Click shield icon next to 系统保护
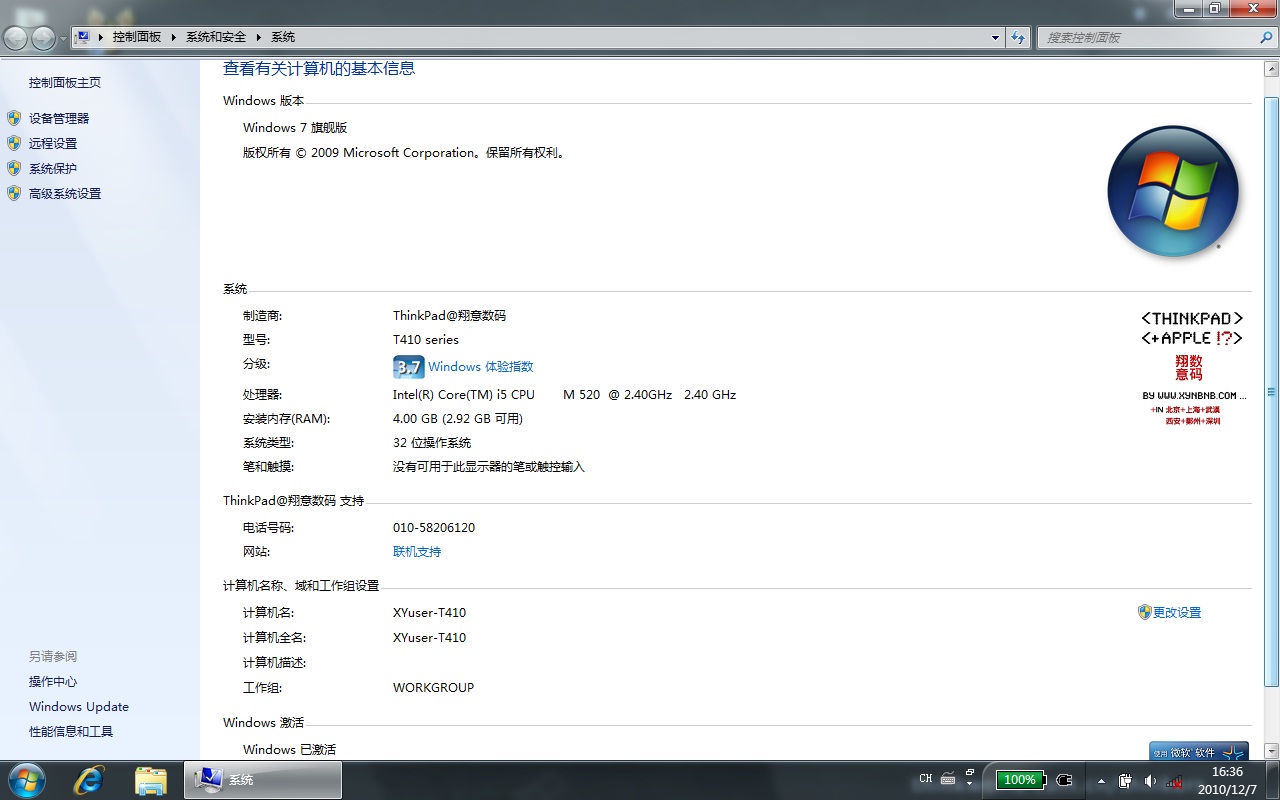 pos(14,168)
